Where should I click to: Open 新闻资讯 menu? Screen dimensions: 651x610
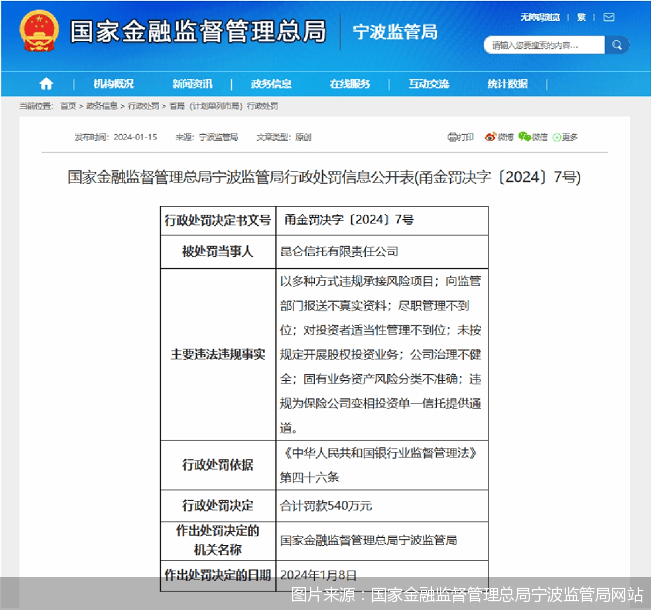coord(192,84)
